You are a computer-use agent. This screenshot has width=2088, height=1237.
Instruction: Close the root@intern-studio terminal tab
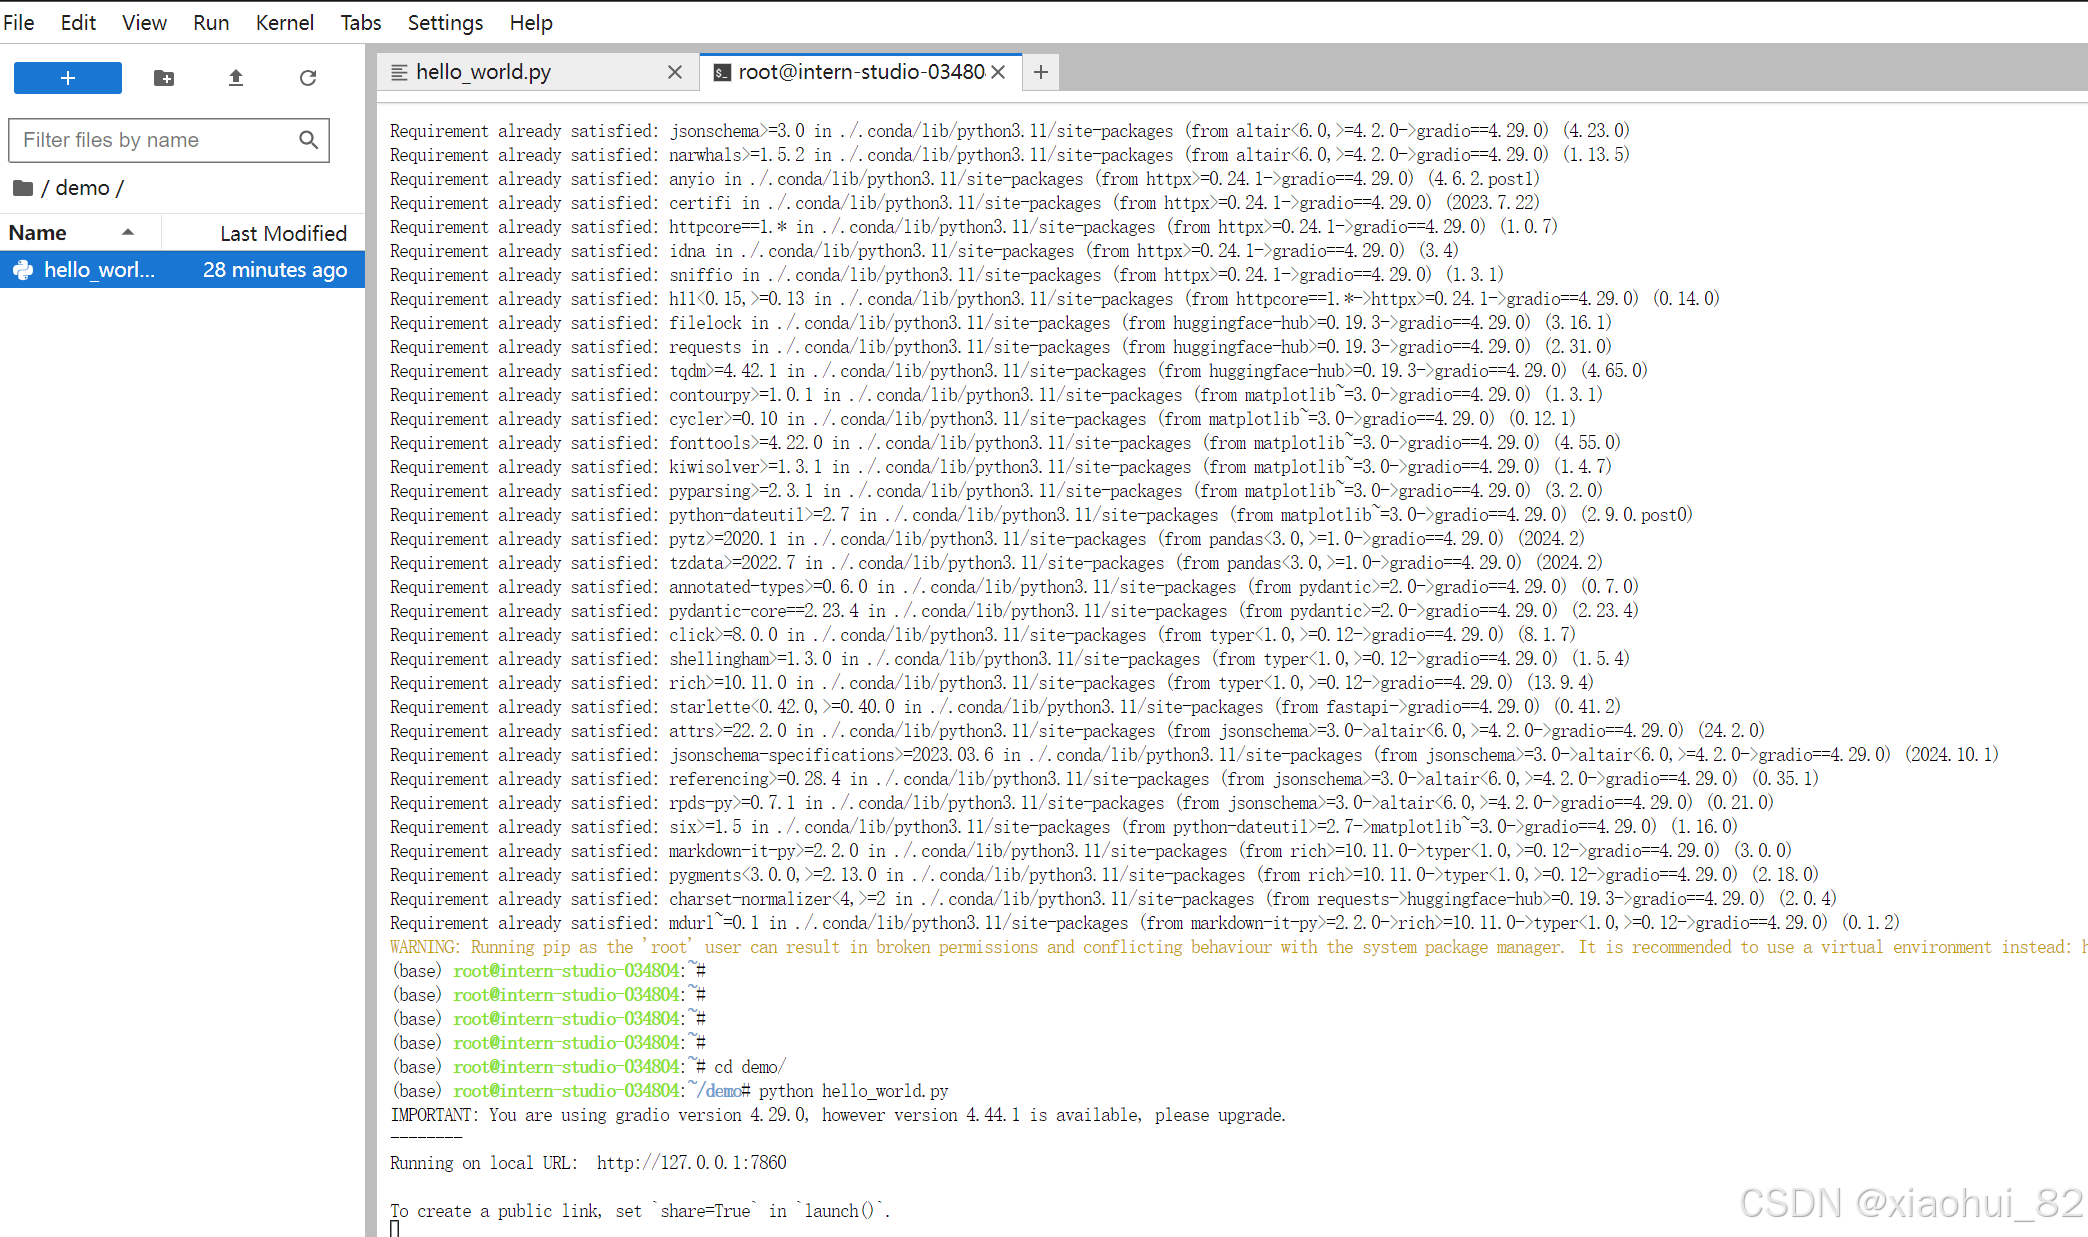(x=998, y=72)
